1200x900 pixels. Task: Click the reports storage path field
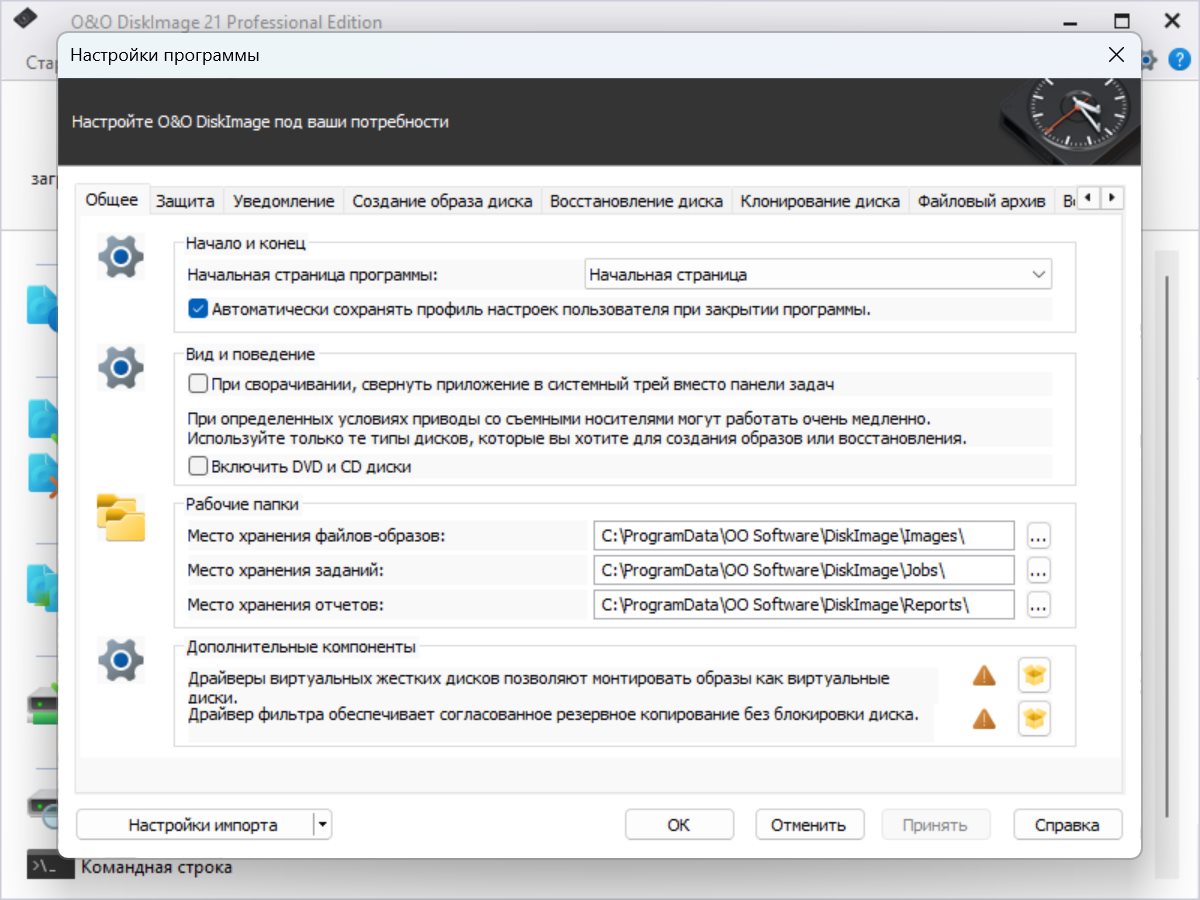[x=803, y=605]
